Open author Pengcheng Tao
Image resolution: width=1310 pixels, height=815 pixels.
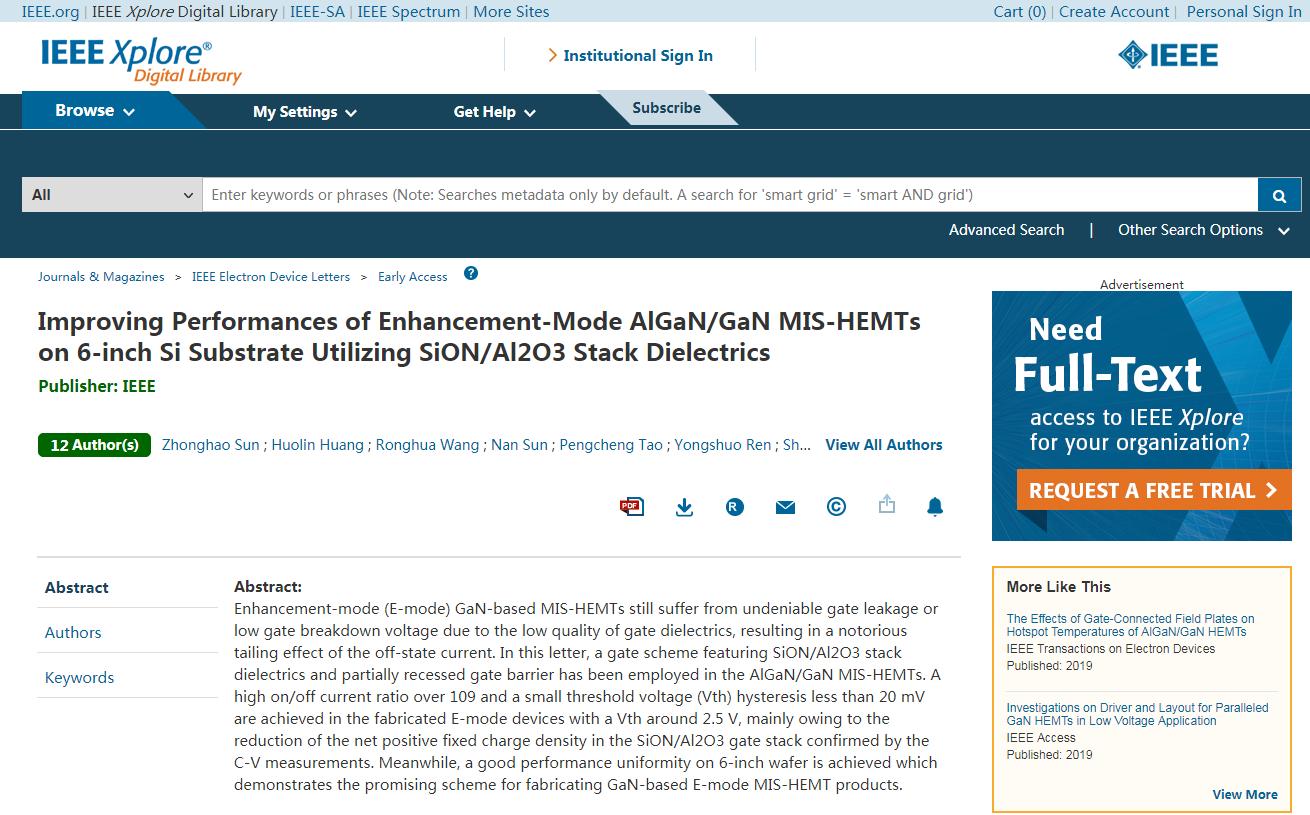(x=611, y=445)
